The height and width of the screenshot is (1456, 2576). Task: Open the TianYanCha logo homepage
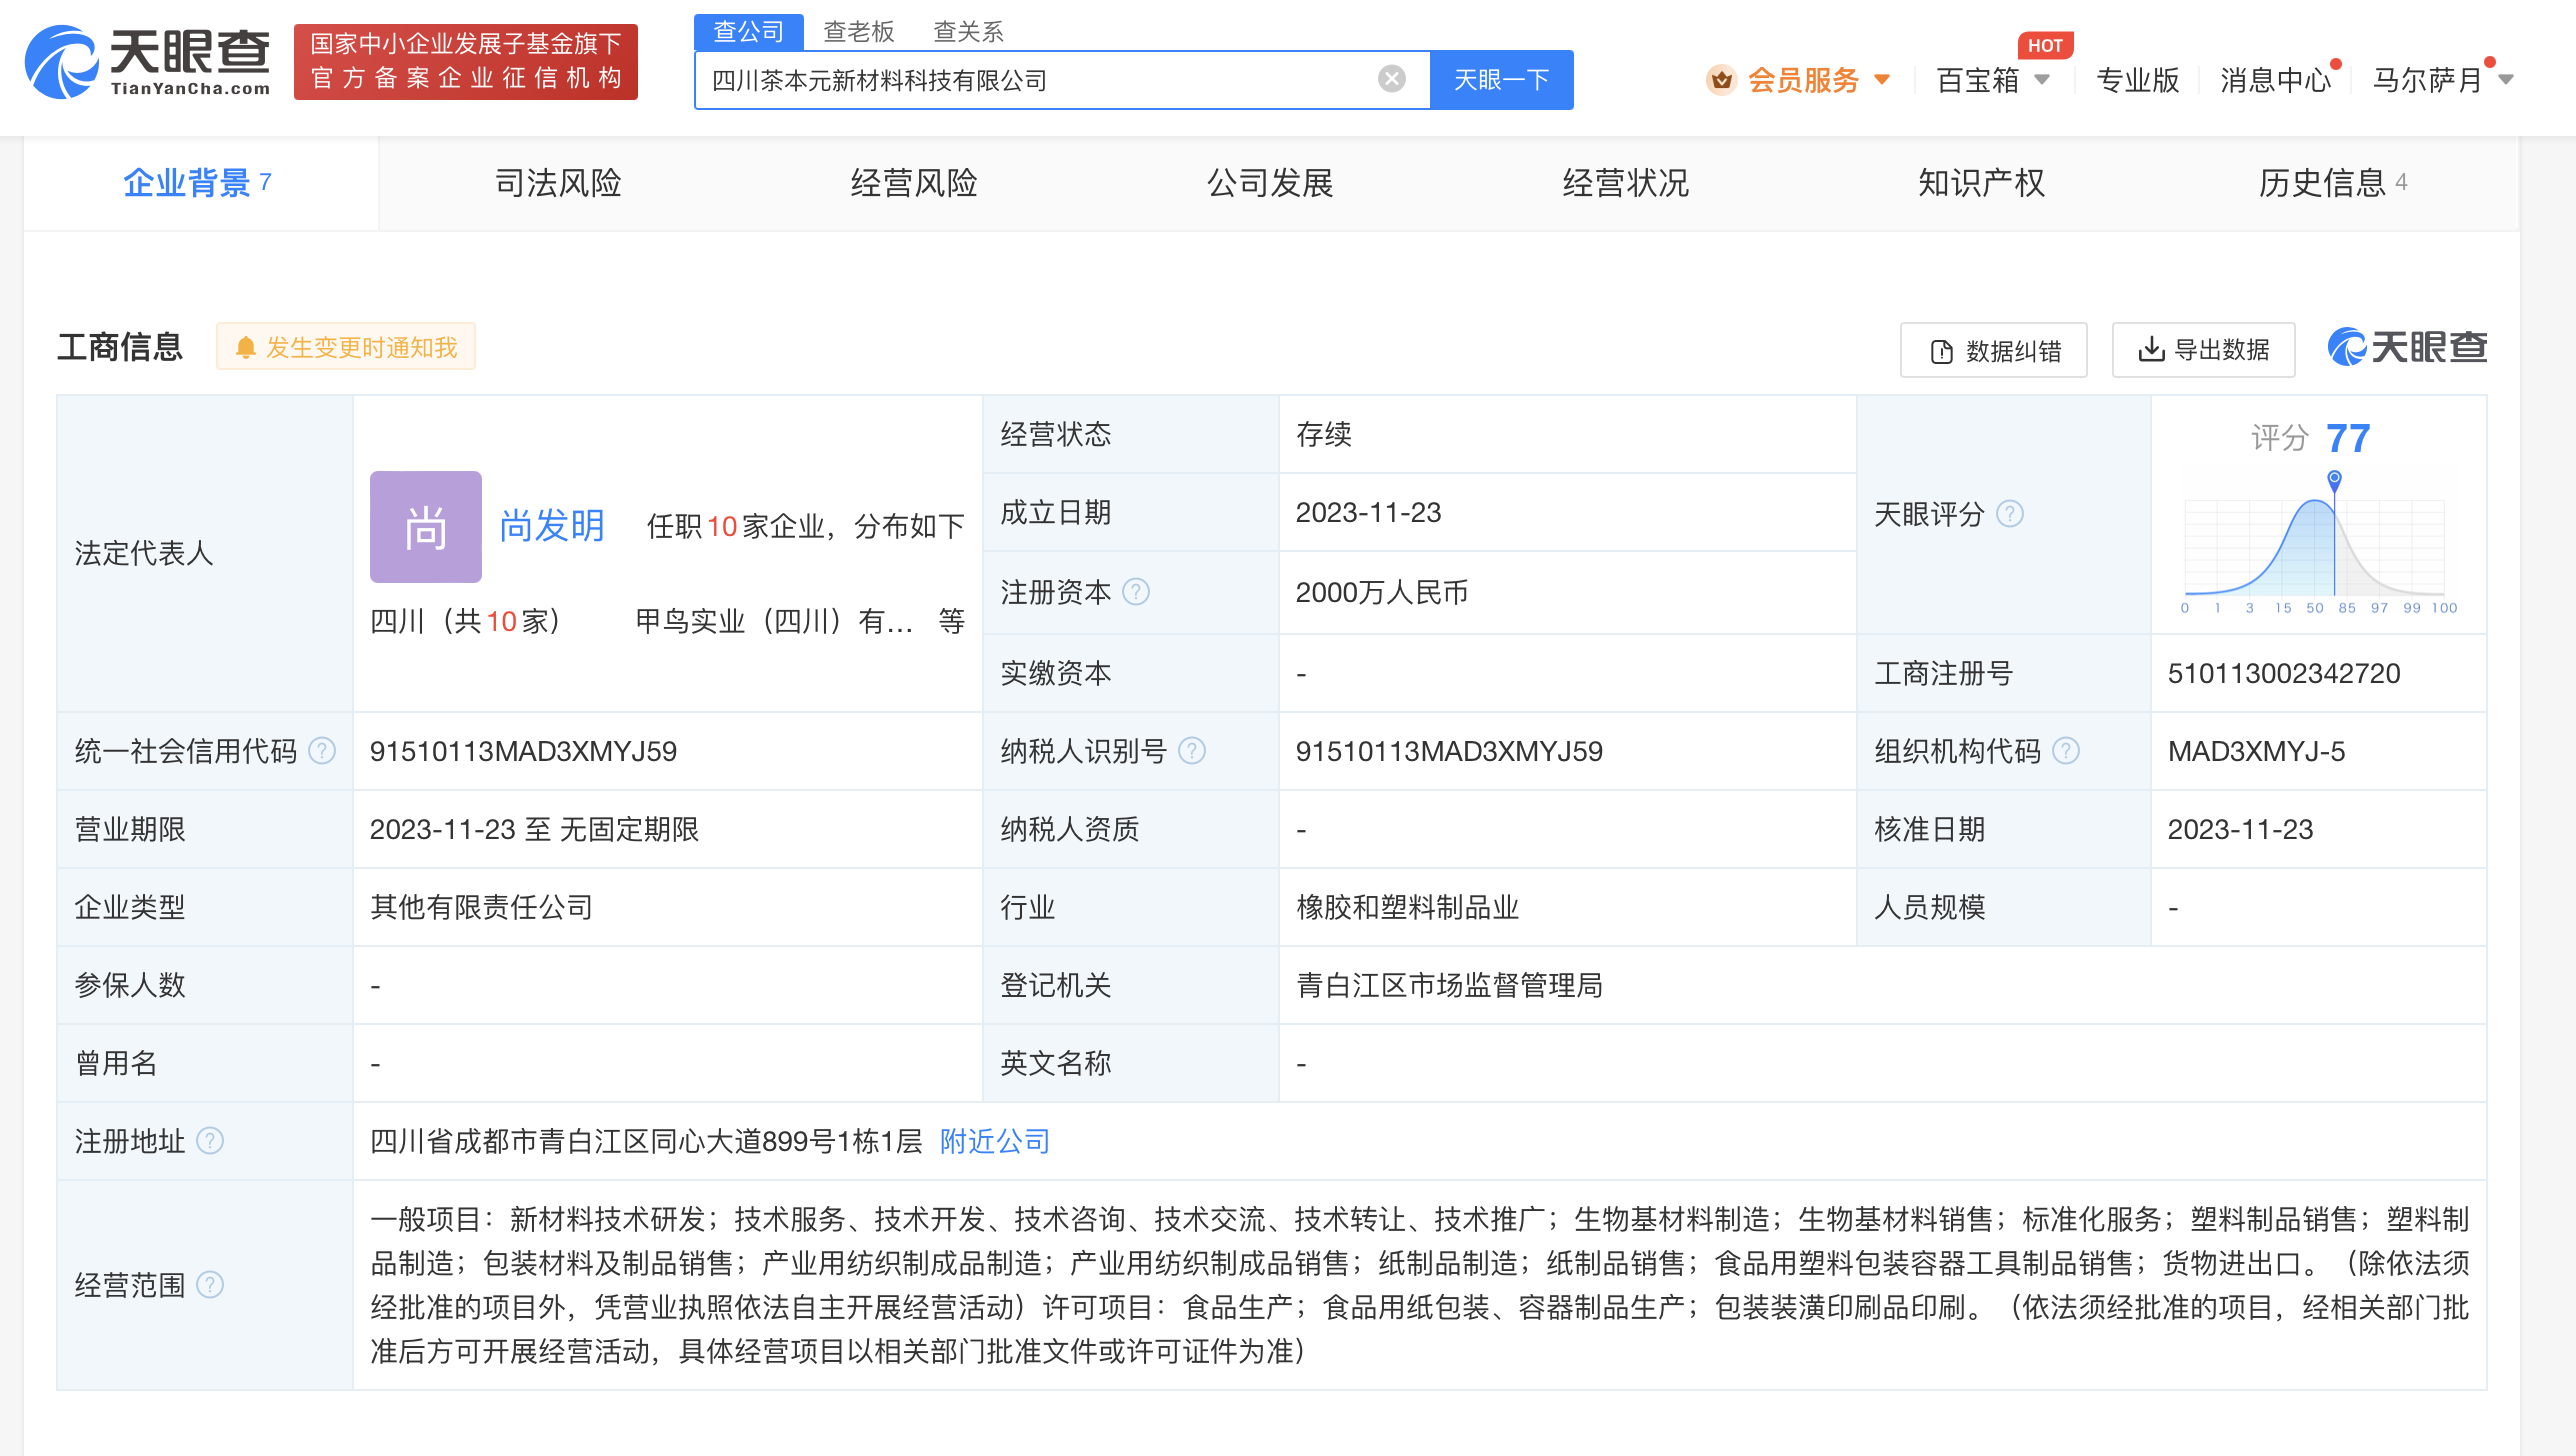pyautogui.click(x=147, y=61)
